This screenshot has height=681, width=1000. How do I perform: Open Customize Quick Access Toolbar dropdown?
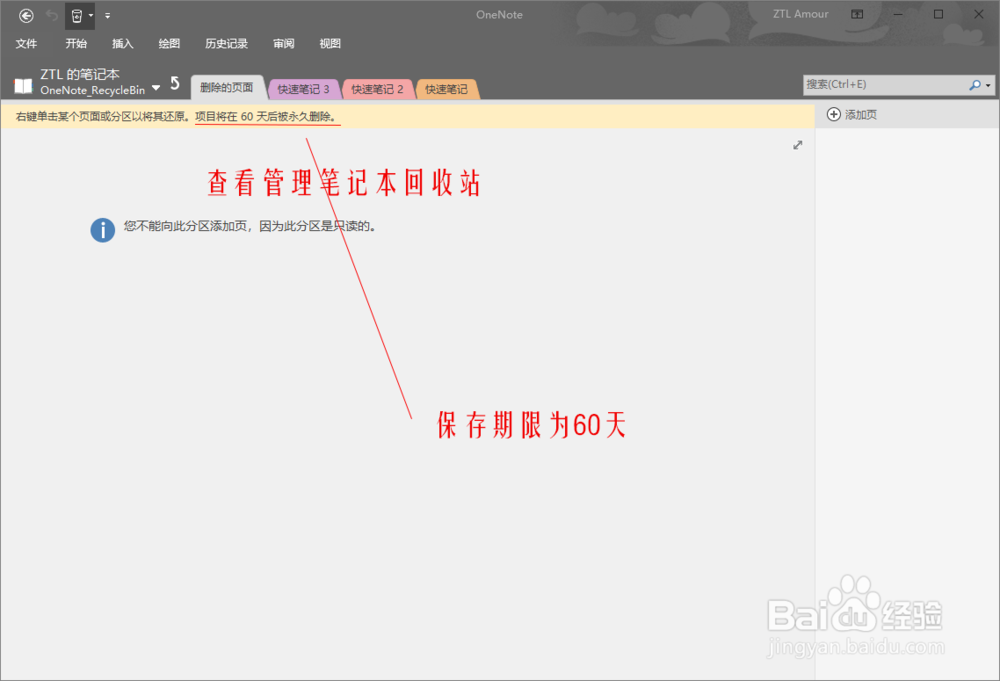[107, 15]
